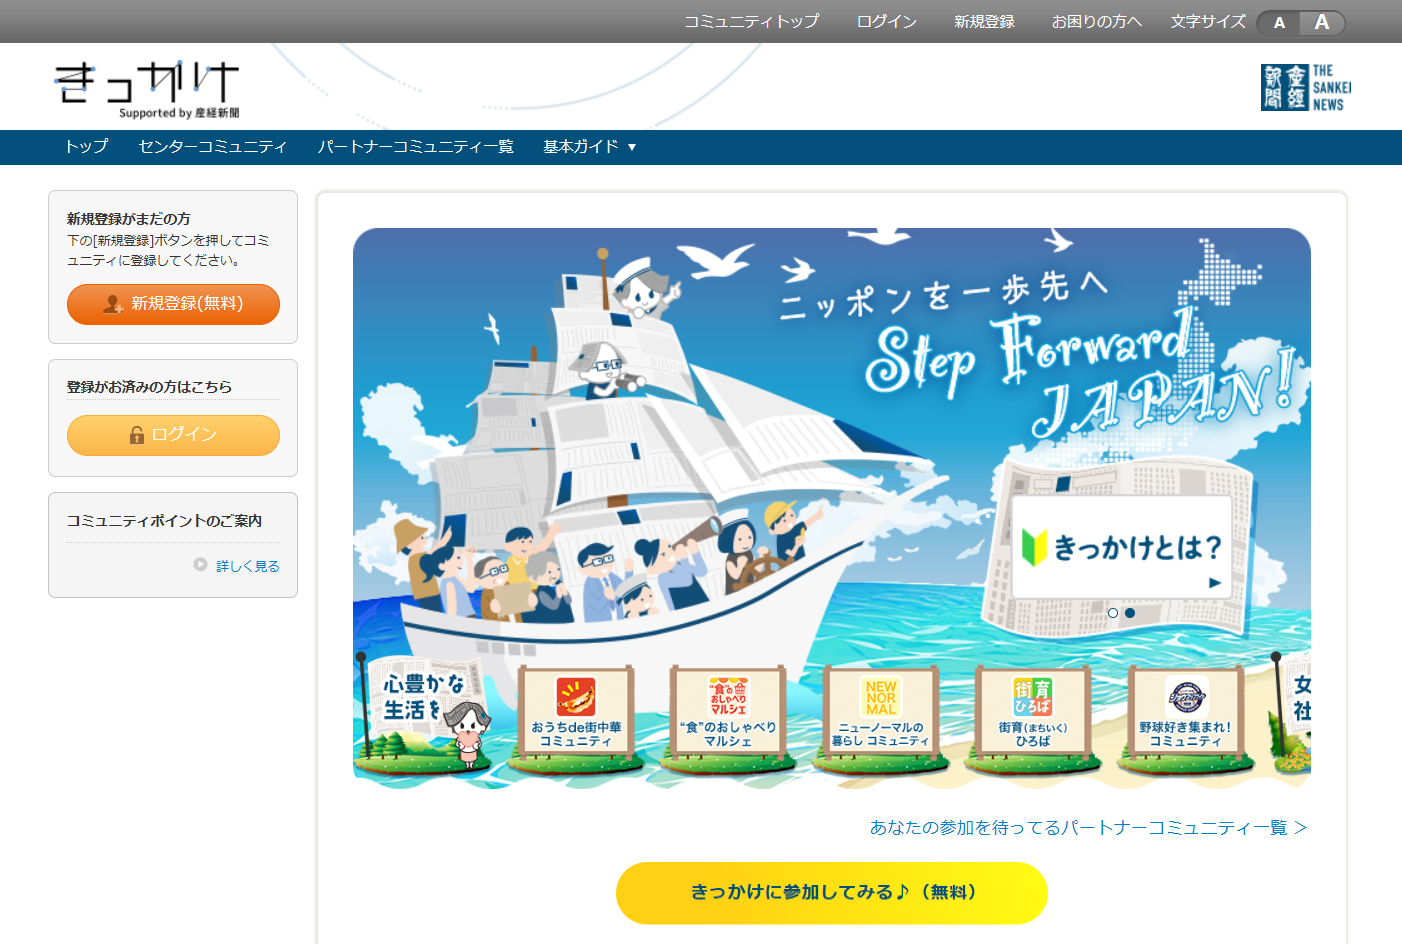Click the orange 新規登録(無料) button
Image resolution: width=1402 pixels, height=944 pixels.
click(x=173, y=304)
